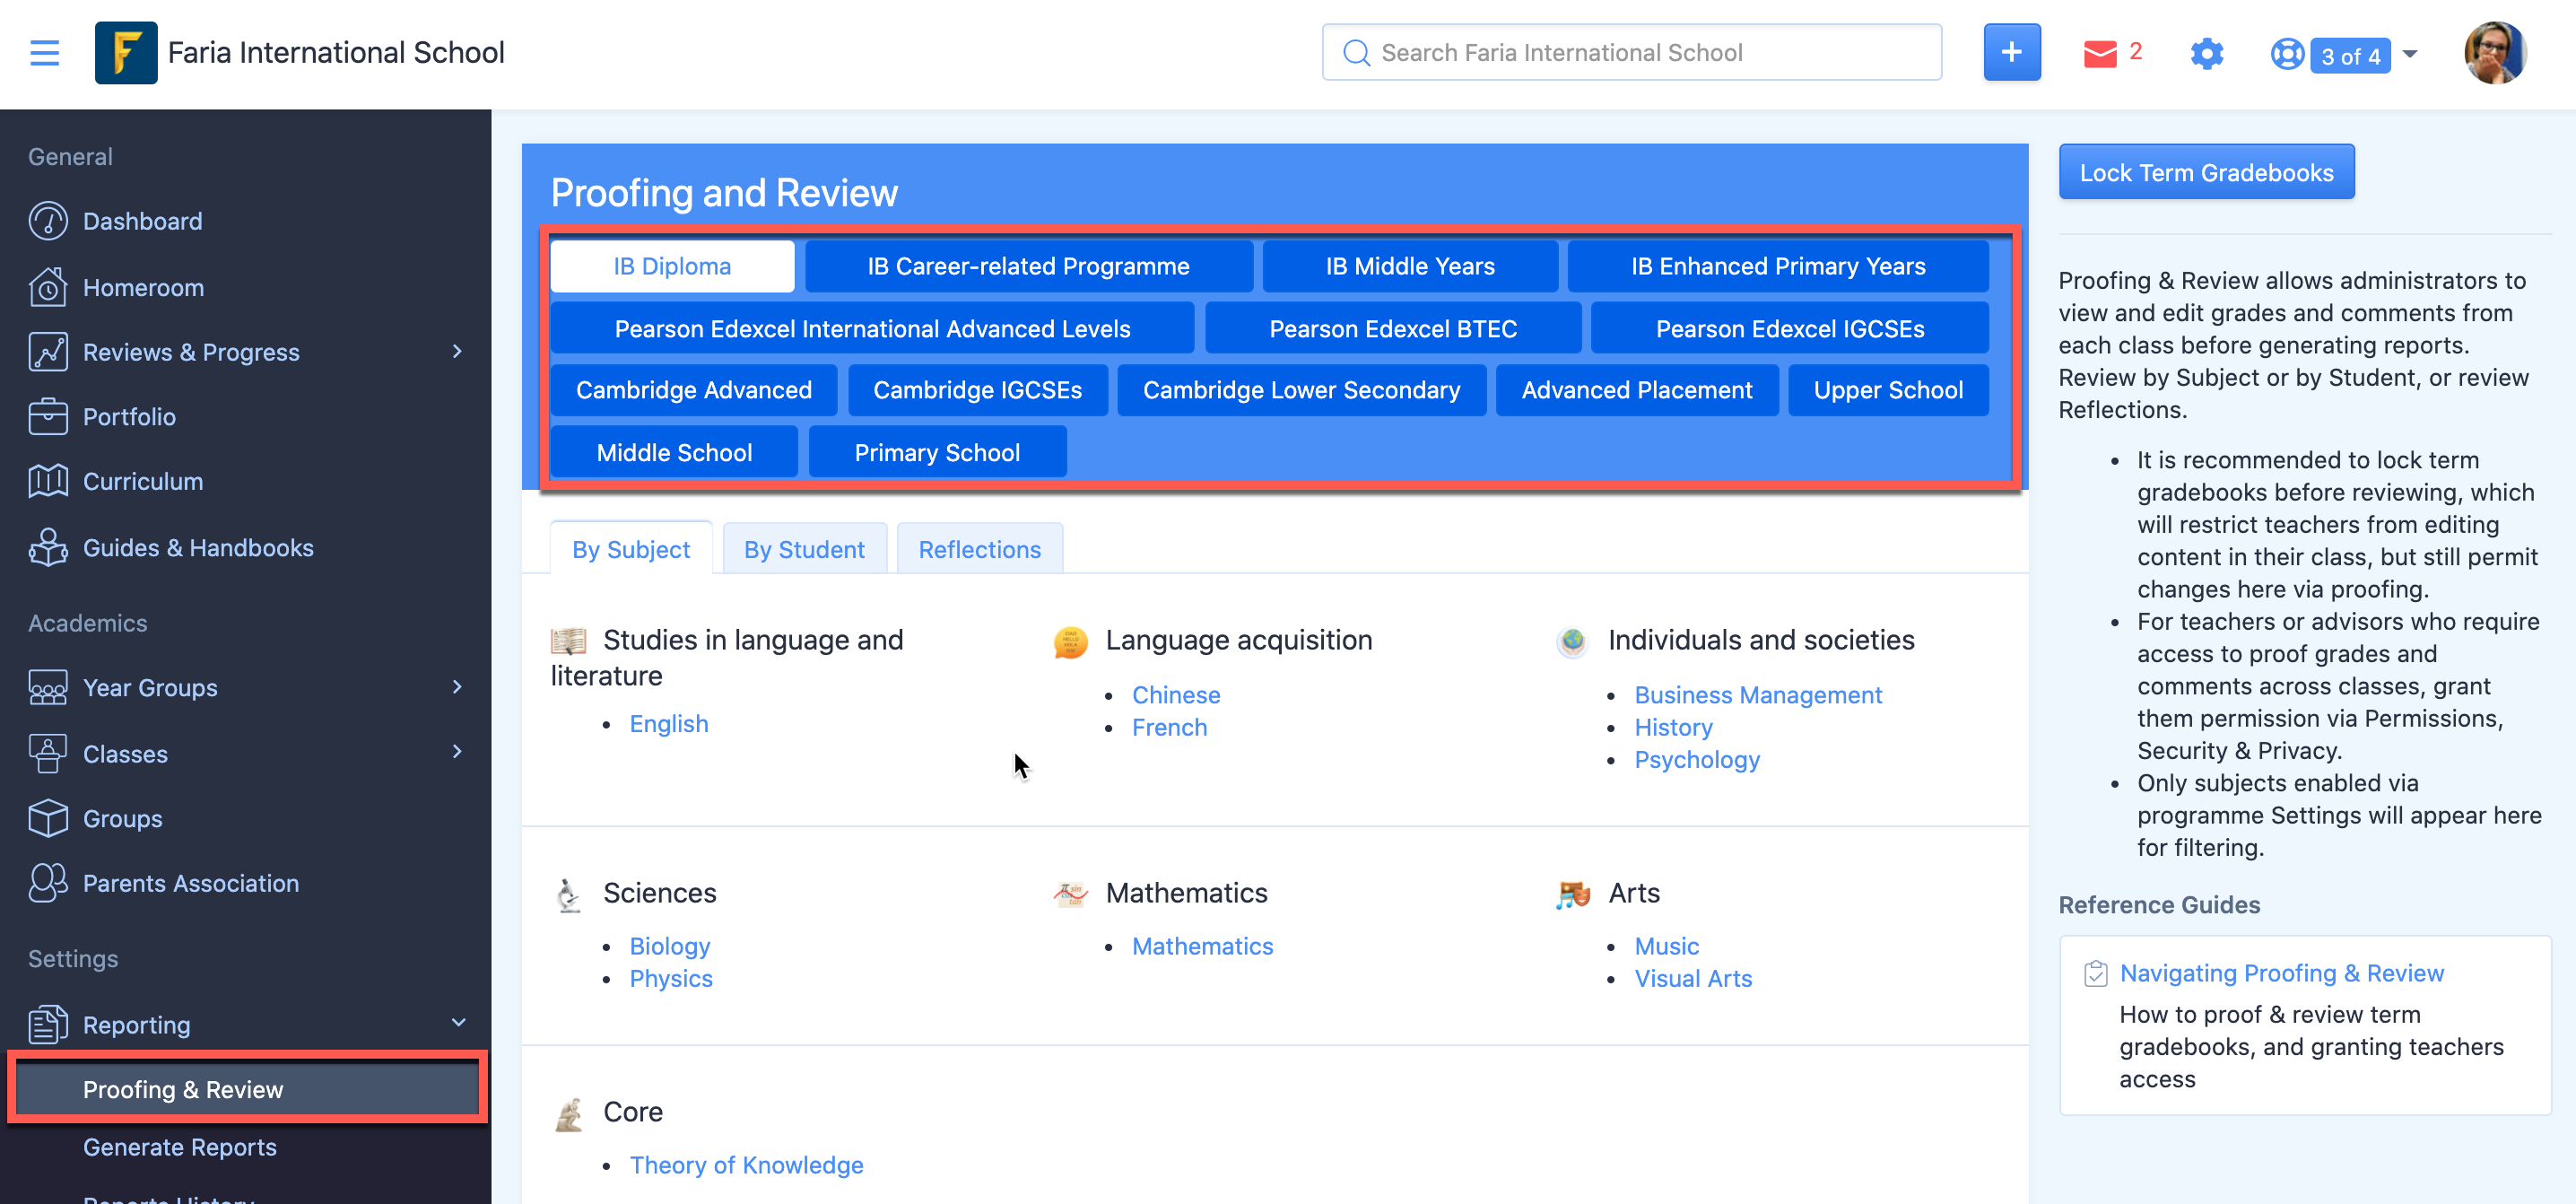Select the IB Diploma programme
This screenshot has height=1204, width=2576.
pyautogui.click(x=672, y=266)
